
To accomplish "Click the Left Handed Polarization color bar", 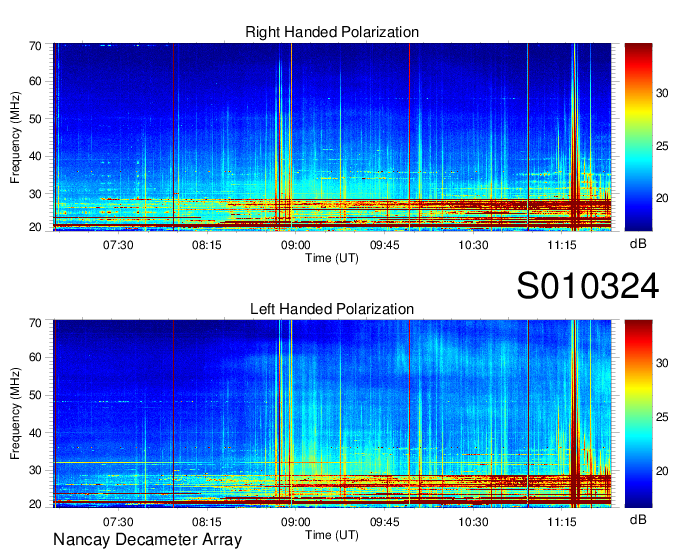I will (638, 414).
